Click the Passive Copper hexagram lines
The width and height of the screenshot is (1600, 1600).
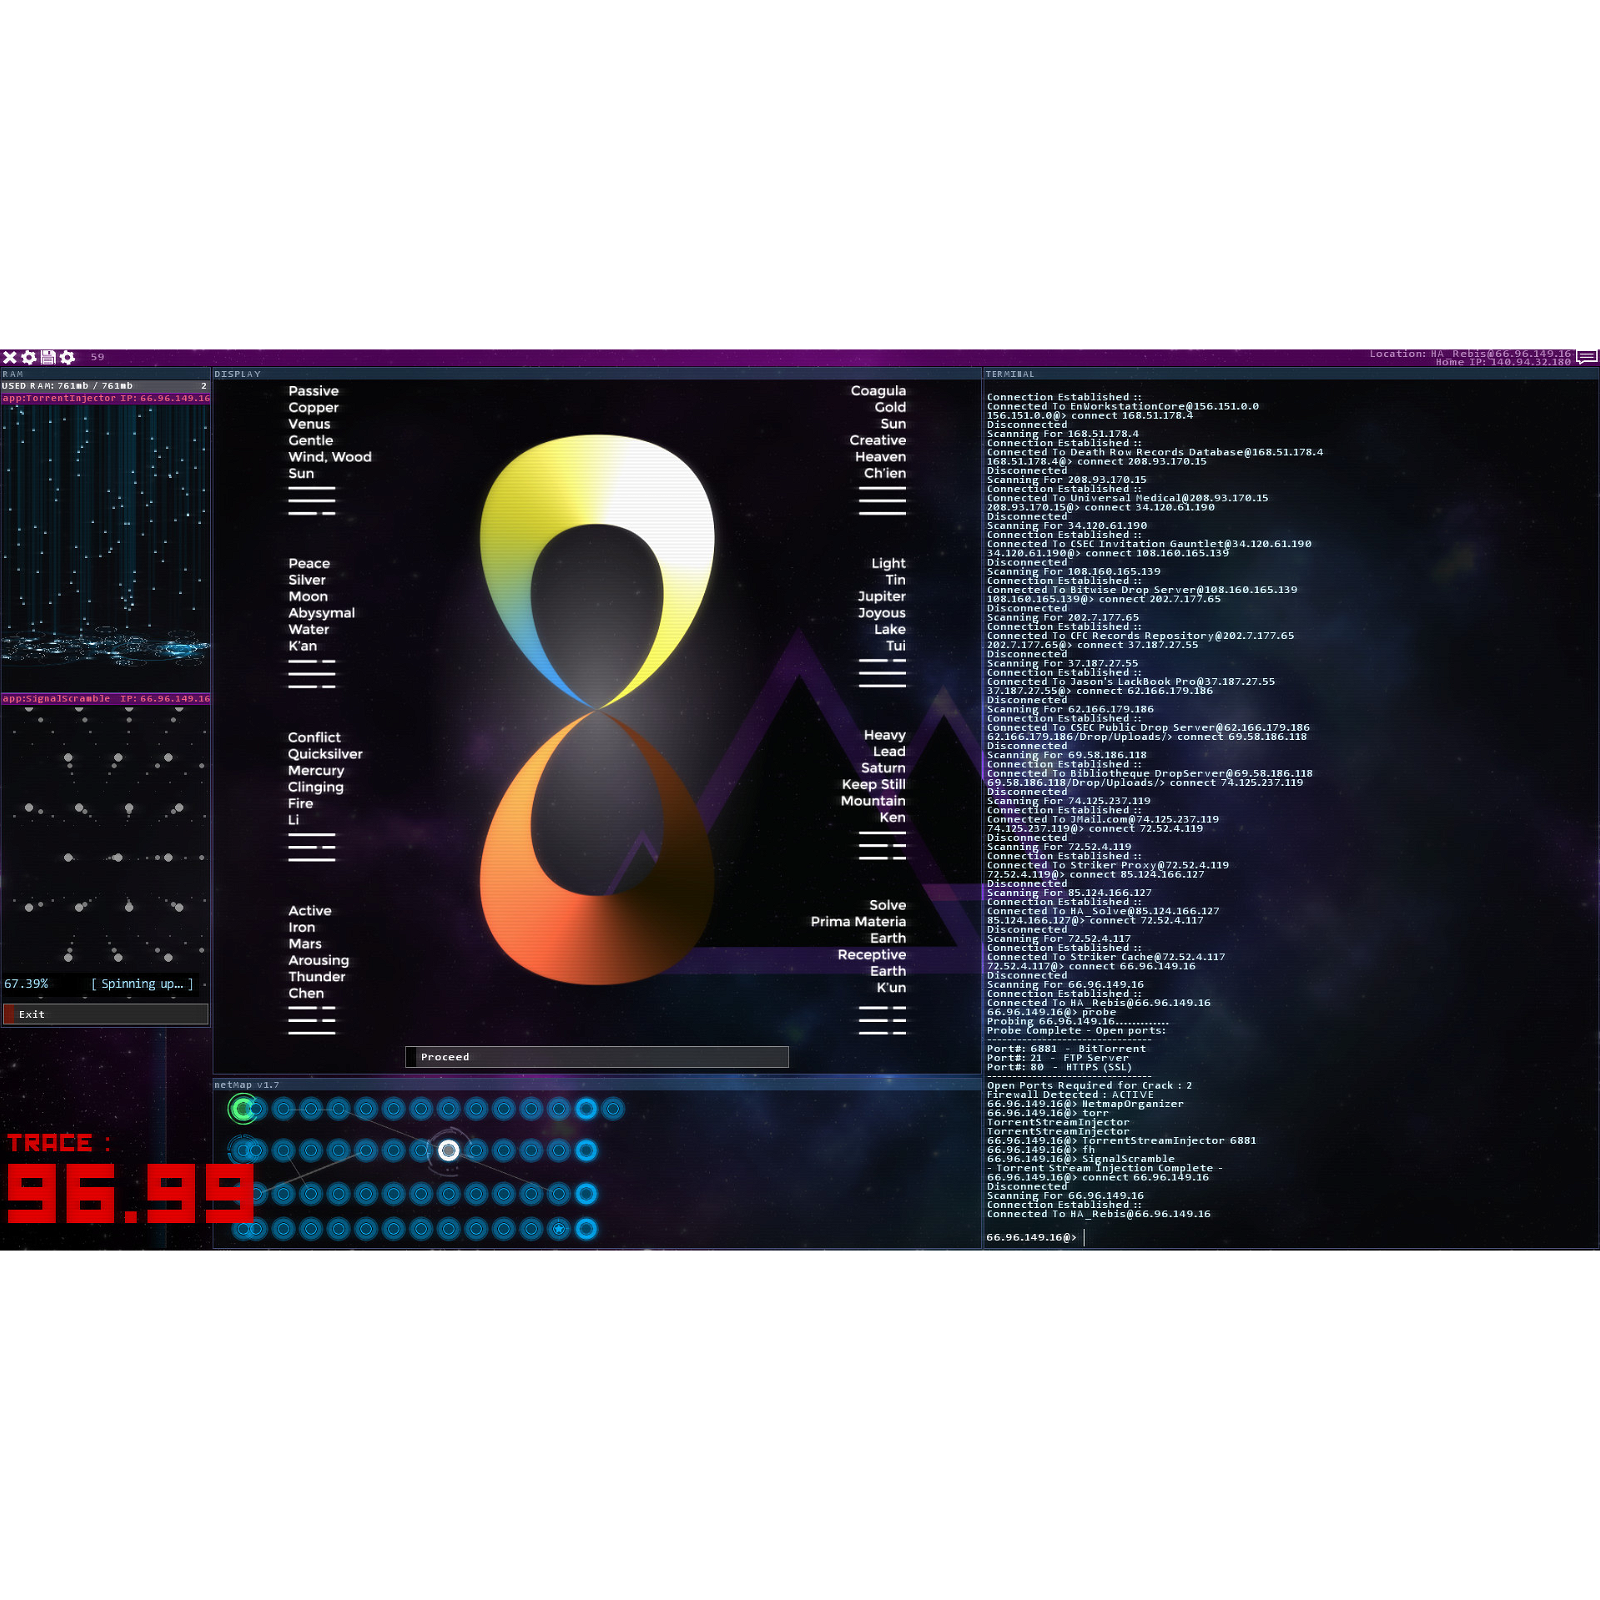click(x=312, y=501)
